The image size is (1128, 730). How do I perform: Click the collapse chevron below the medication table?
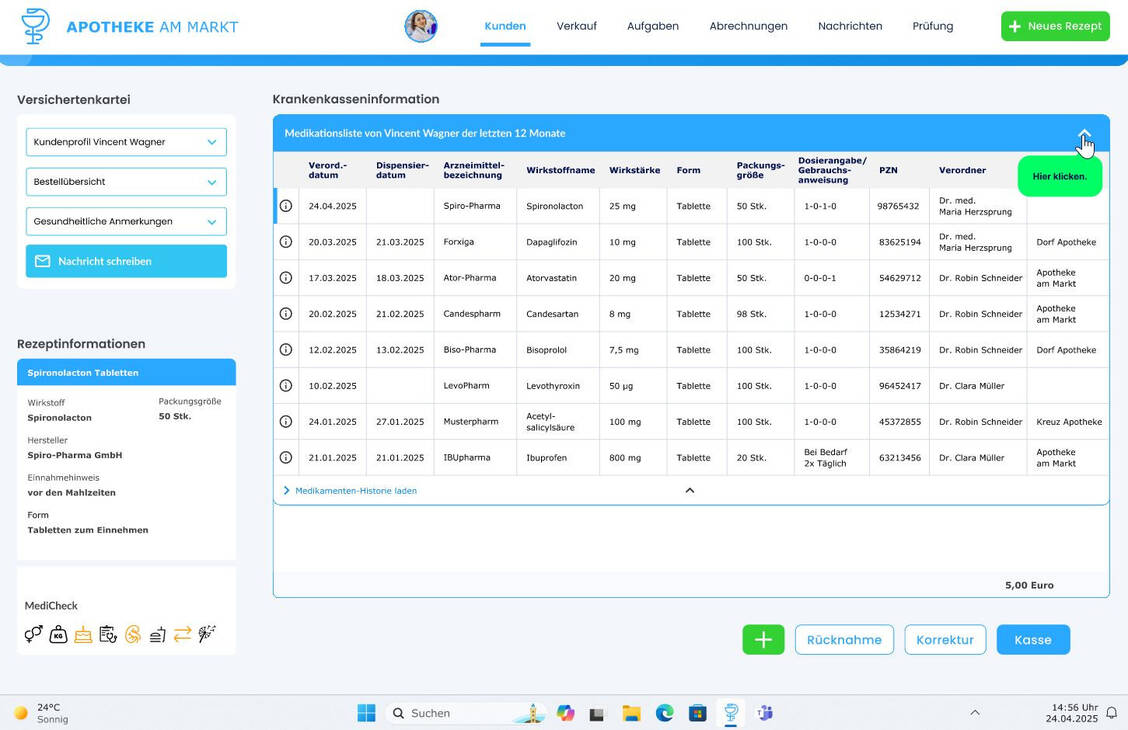689,491
